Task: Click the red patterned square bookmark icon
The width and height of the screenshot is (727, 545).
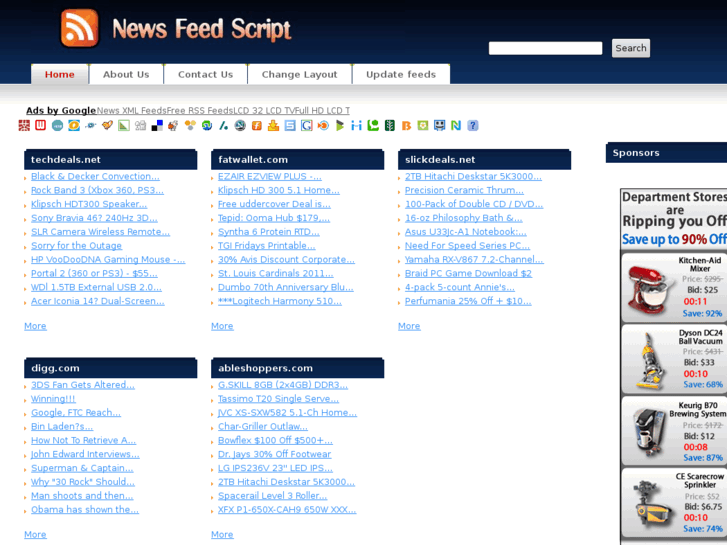Action: [24, 125]
